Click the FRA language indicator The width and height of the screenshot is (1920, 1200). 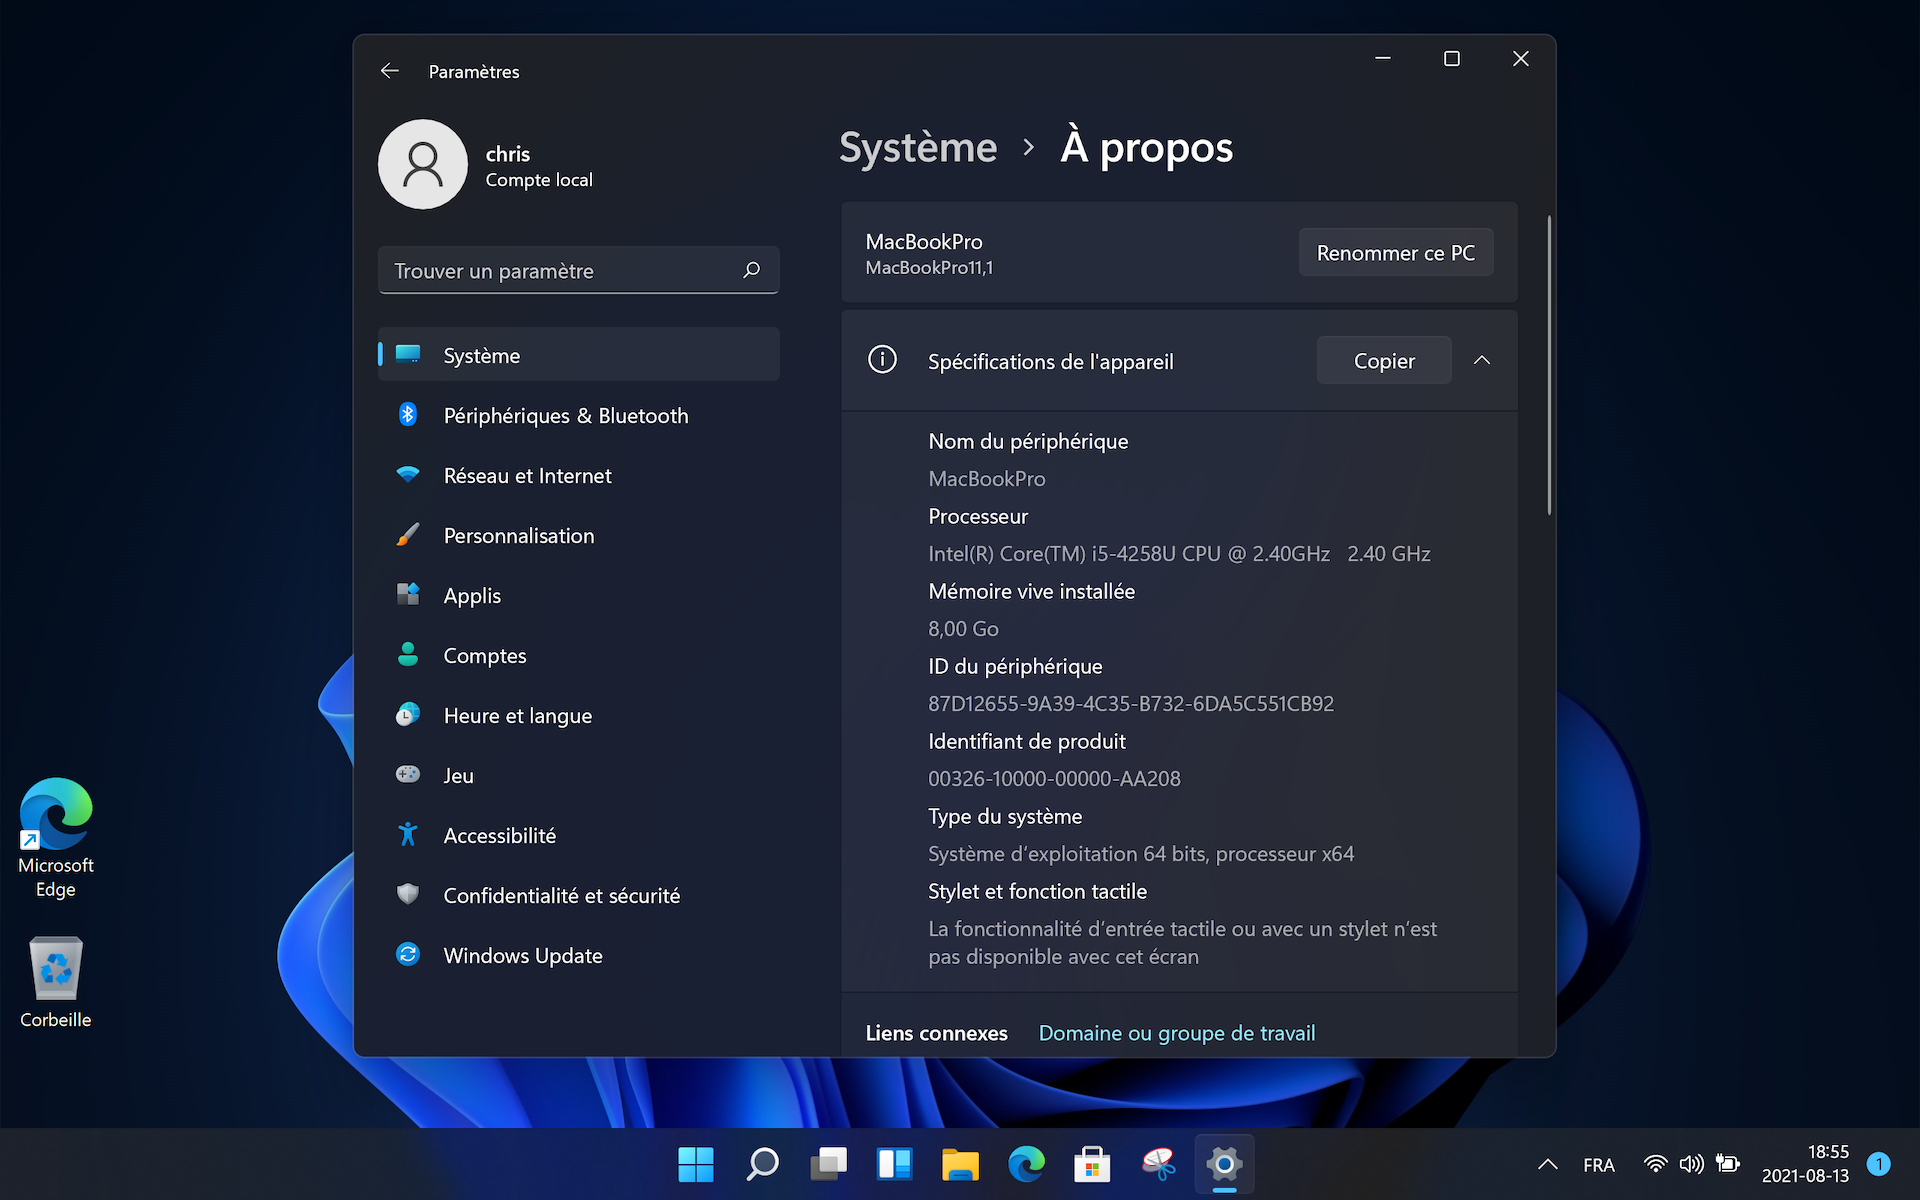[1599, 1165]
